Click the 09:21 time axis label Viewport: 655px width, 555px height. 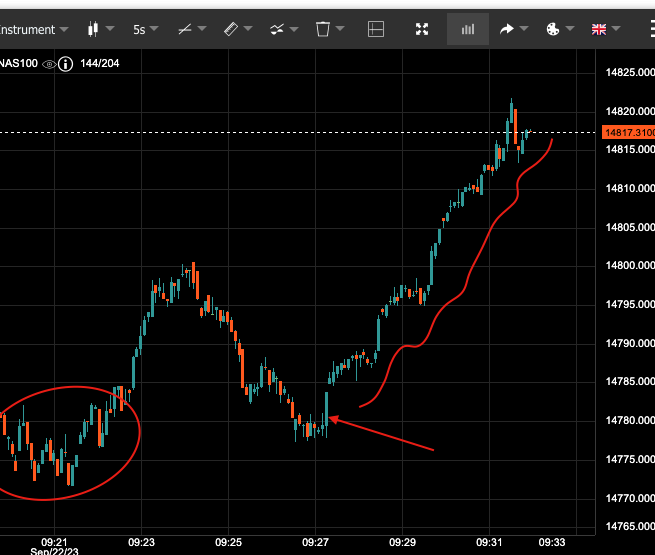click(54, 542)
